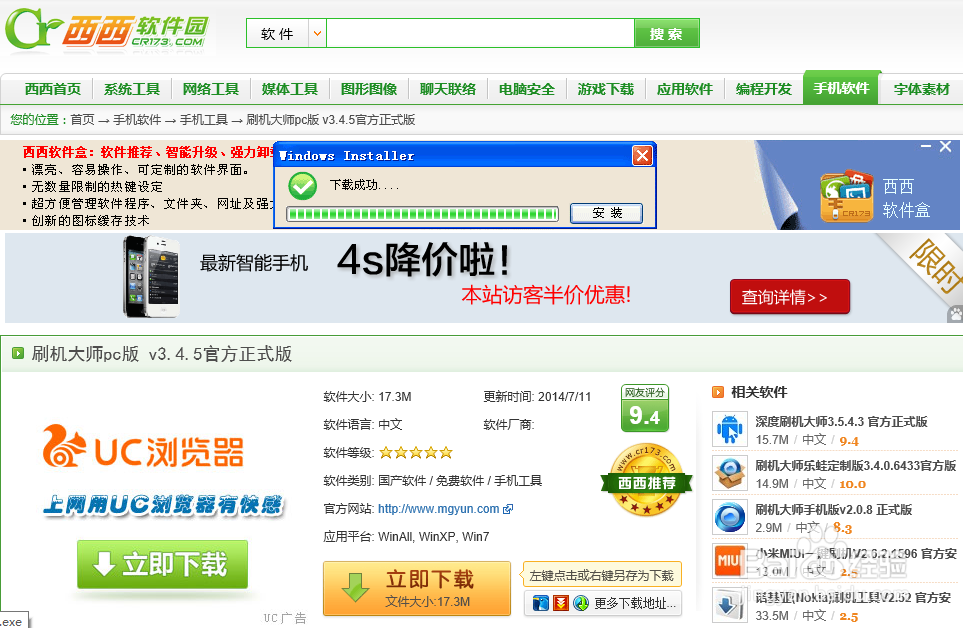Click the 更新时间: 2014/7/11 text
Image resolution: width=963 pixels, height=628 pixels.
pos(537,397)
